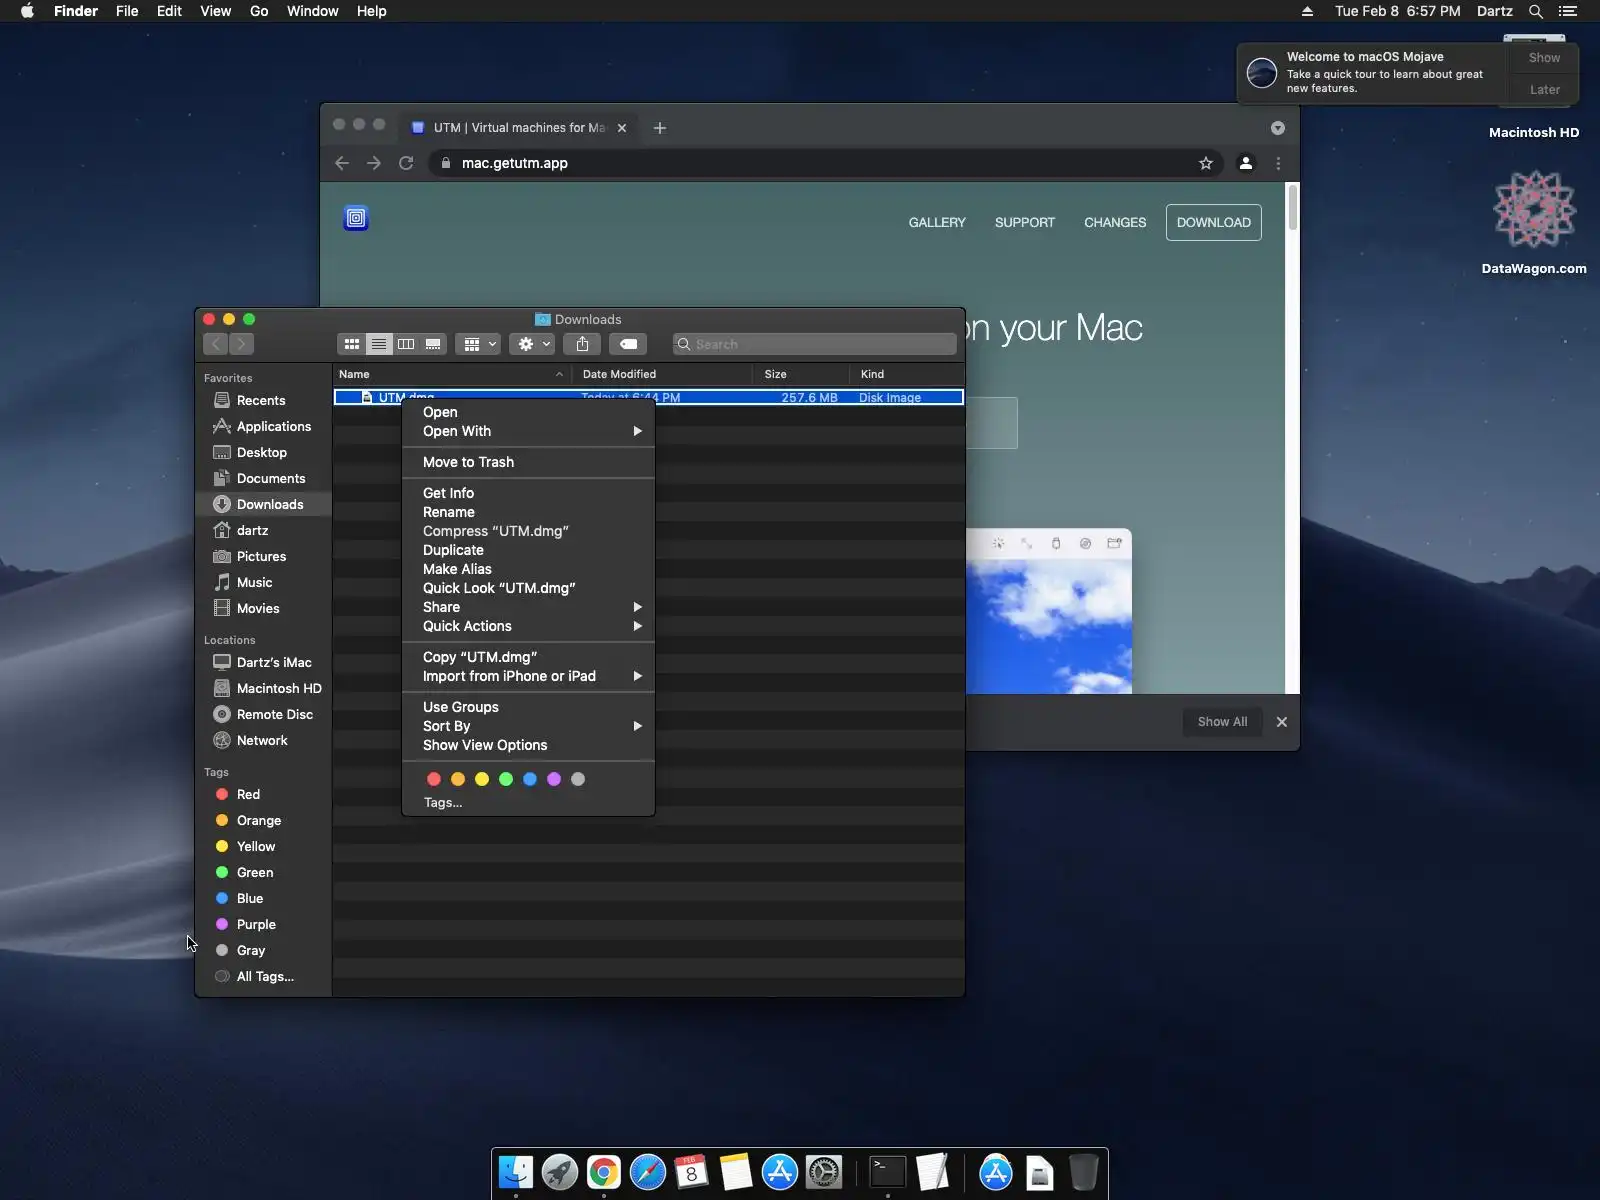Image resolution: width=1600 pixels, height=1200 pixels.
Task: Click the Chrome tab search dropdown arrow
Action: 1278,128
